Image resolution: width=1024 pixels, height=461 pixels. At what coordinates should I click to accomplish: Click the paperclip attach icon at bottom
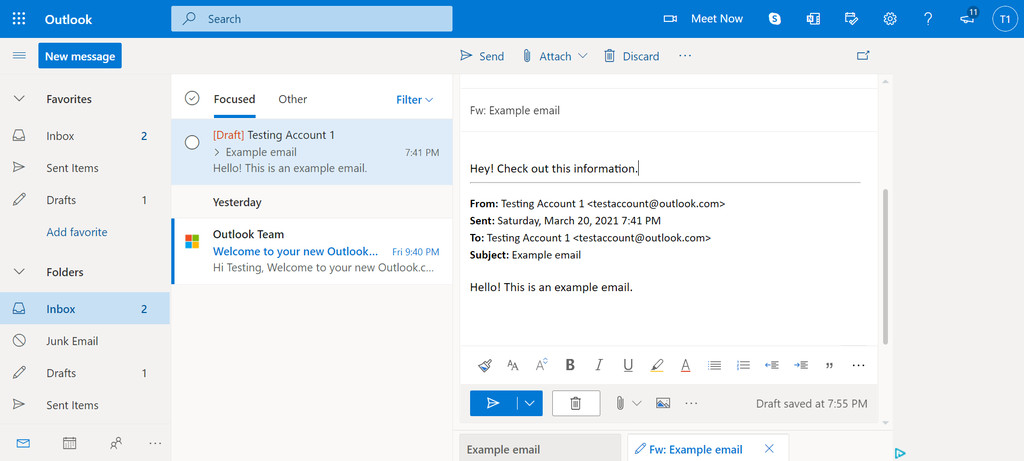(x=619, y=403)
